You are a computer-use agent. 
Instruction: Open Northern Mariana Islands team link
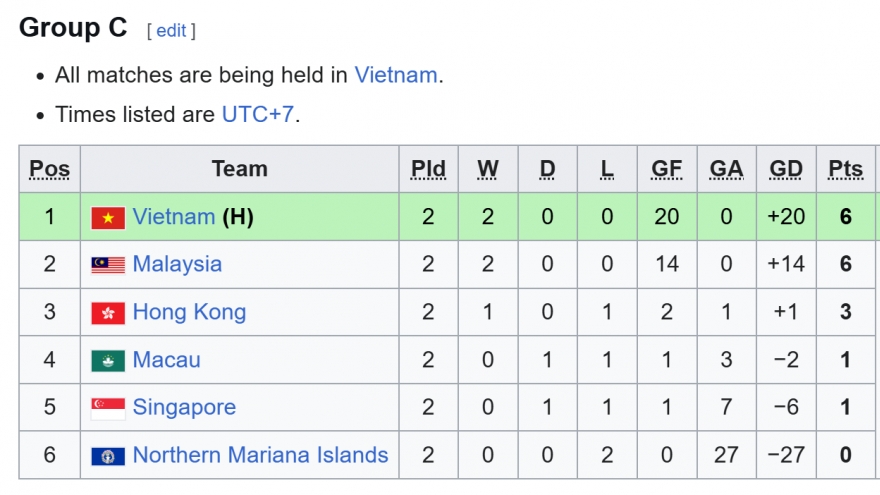point(260,456)
